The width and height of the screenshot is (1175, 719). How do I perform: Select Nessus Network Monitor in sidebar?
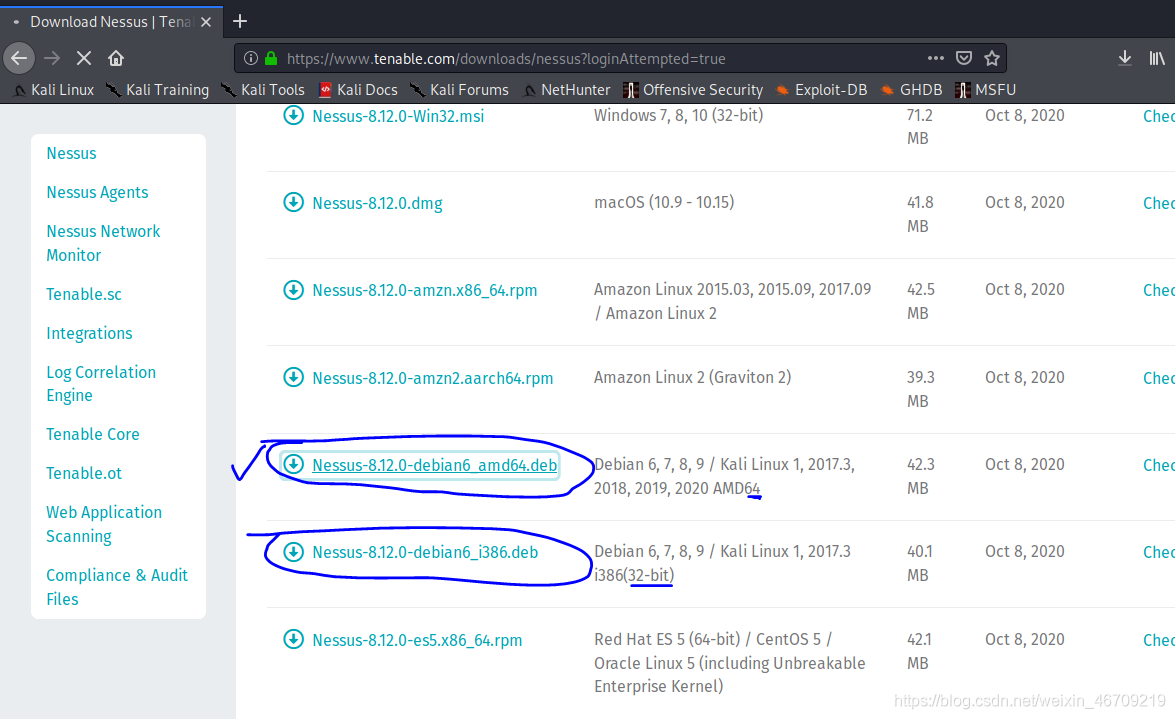click(103, 243)
